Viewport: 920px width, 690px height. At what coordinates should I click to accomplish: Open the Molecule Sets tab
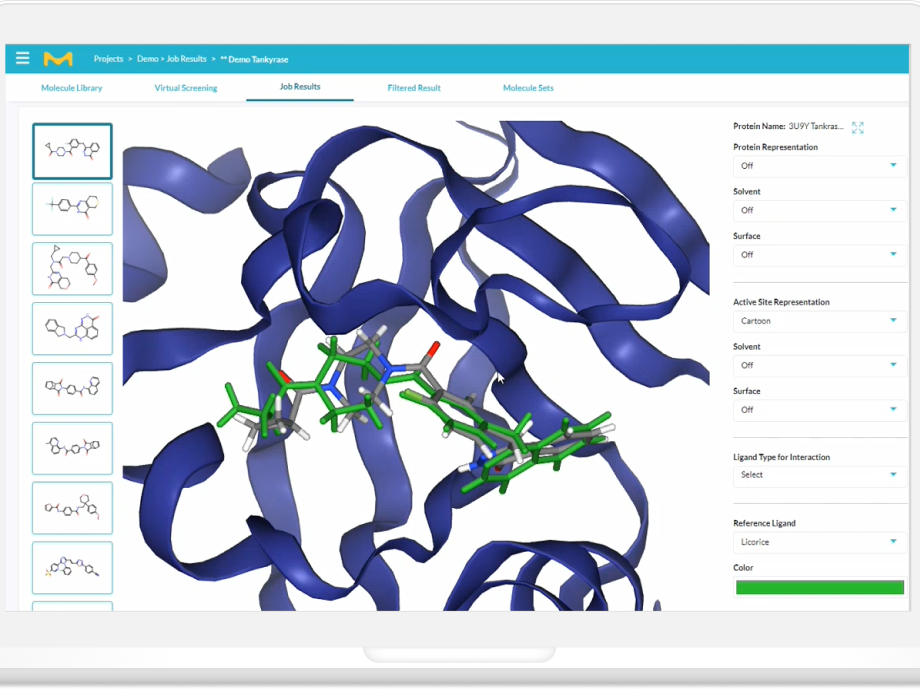click(528, 88)
